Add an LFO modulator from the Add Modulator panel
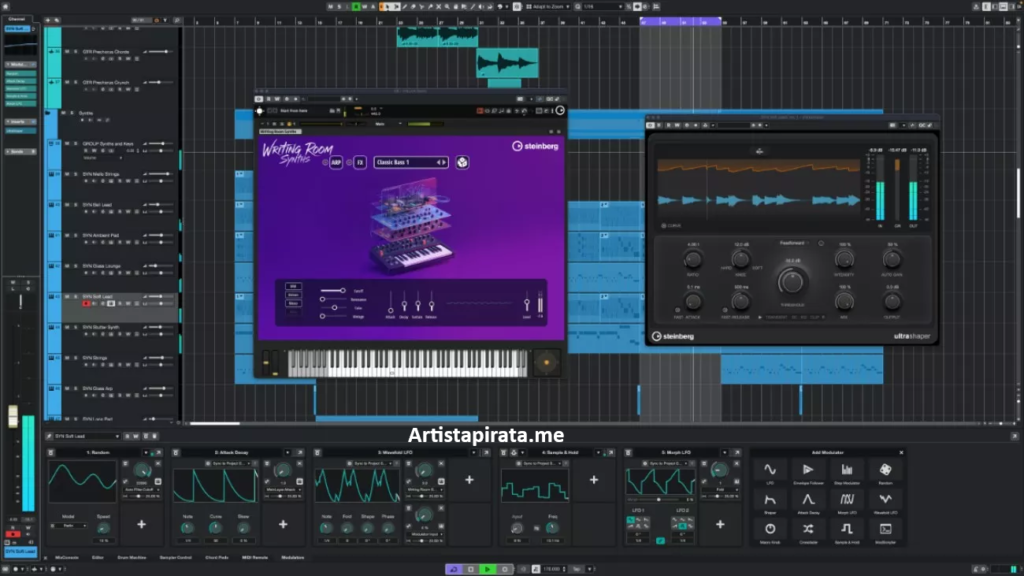This screenshot has height=576, width=1024. (x=770, y=468)
